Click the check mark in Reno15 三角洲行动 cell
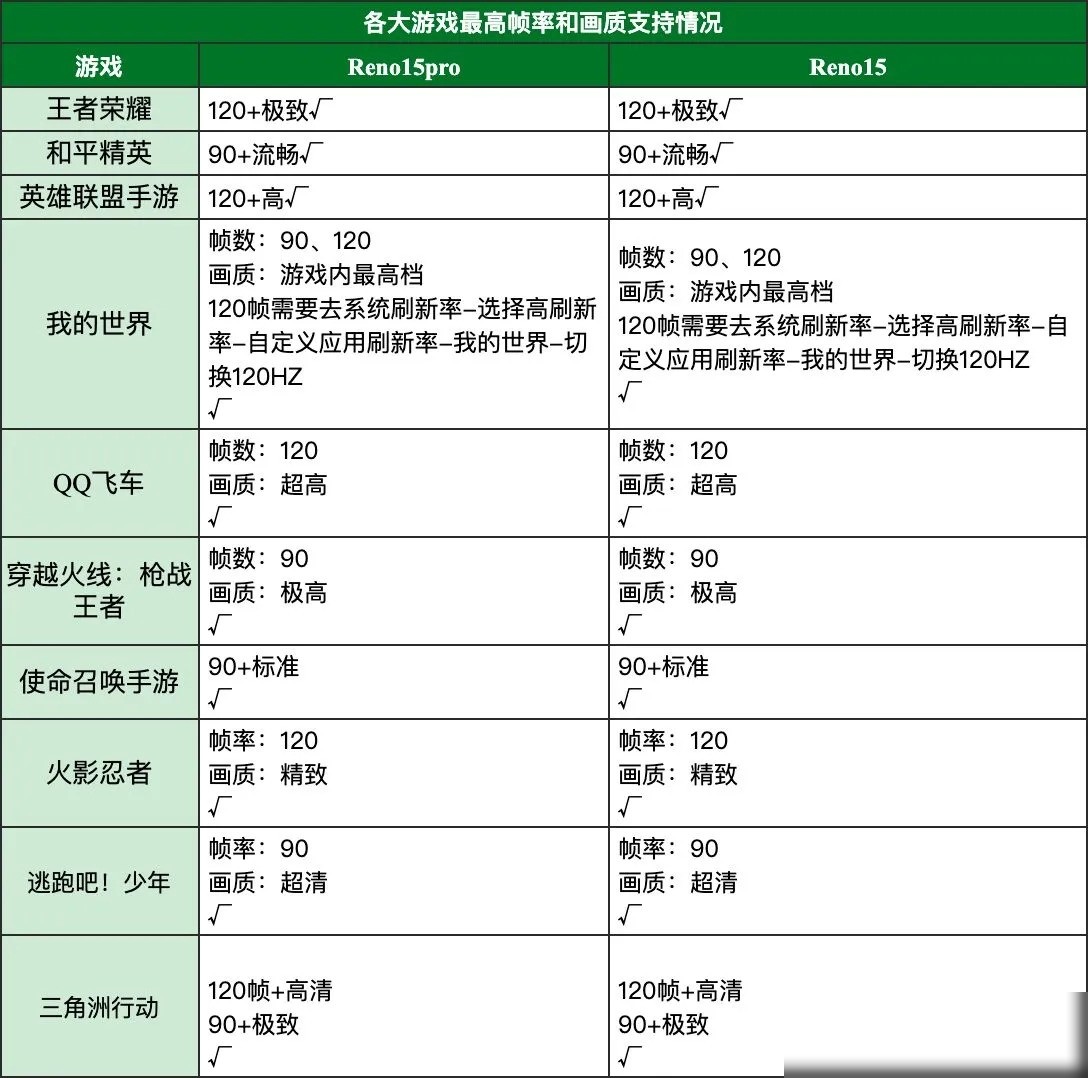The image size is (1088, 1078). [x=629, y=1056]
